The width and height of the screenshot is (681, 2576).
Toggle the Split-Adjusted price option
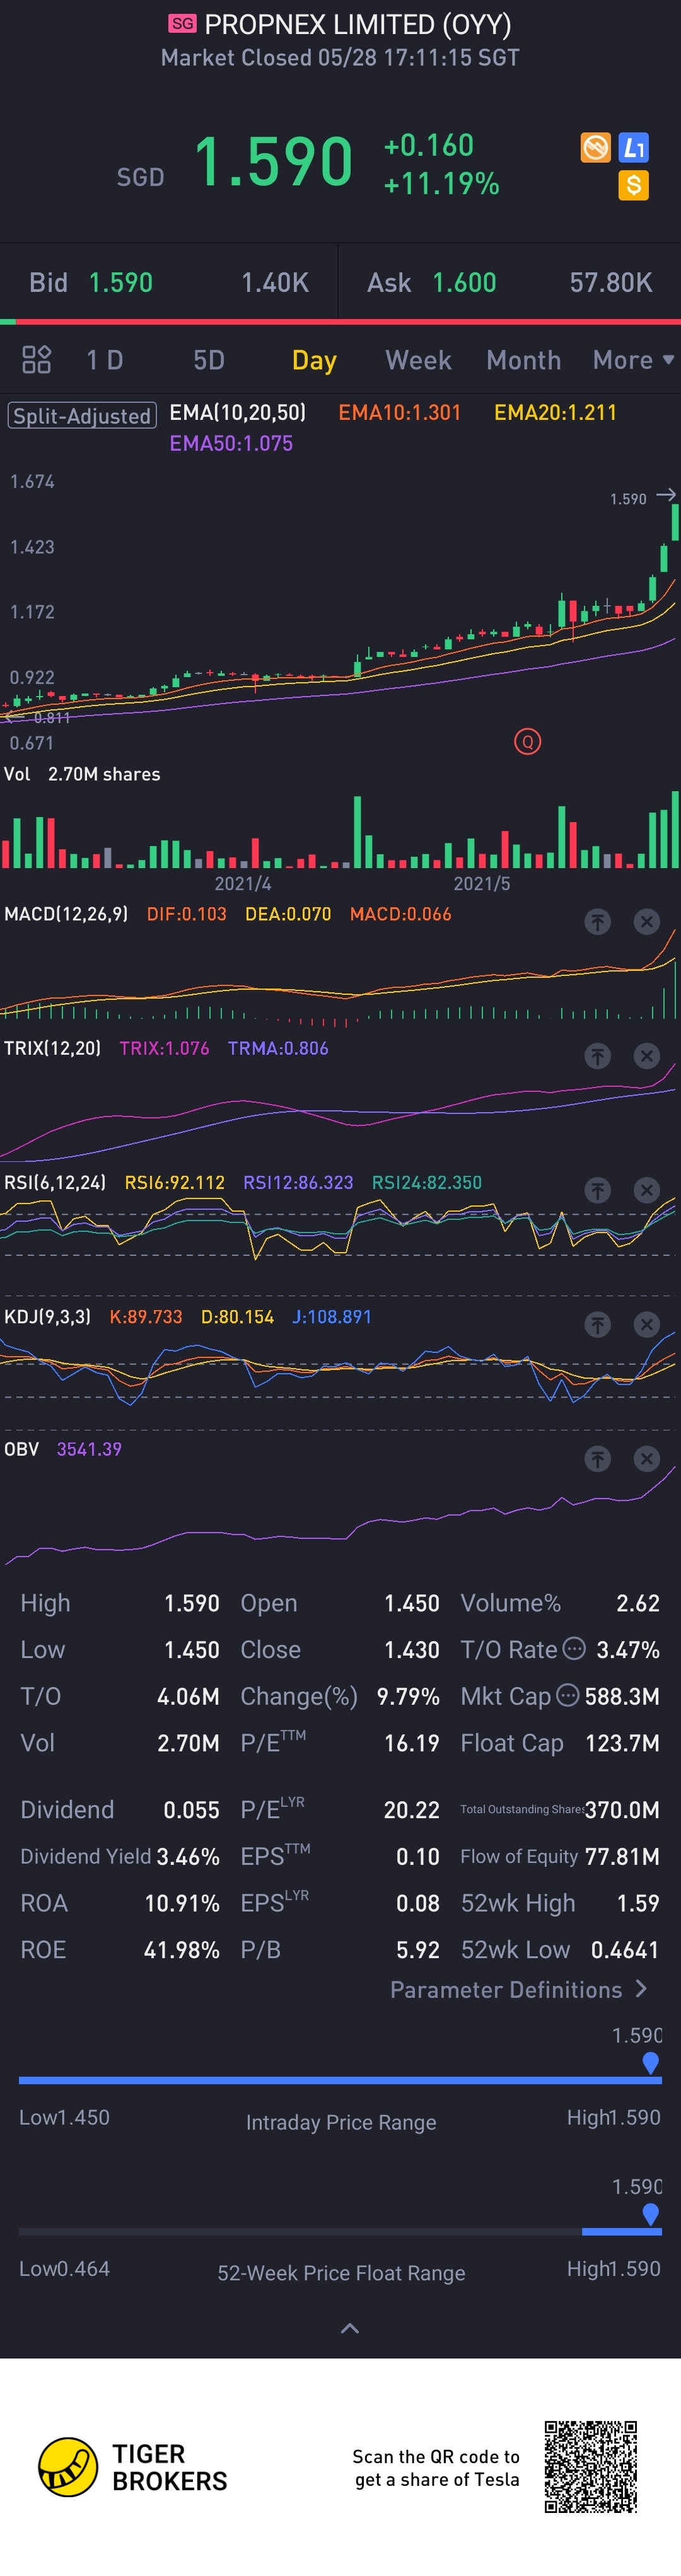click(x=82, y=416)
